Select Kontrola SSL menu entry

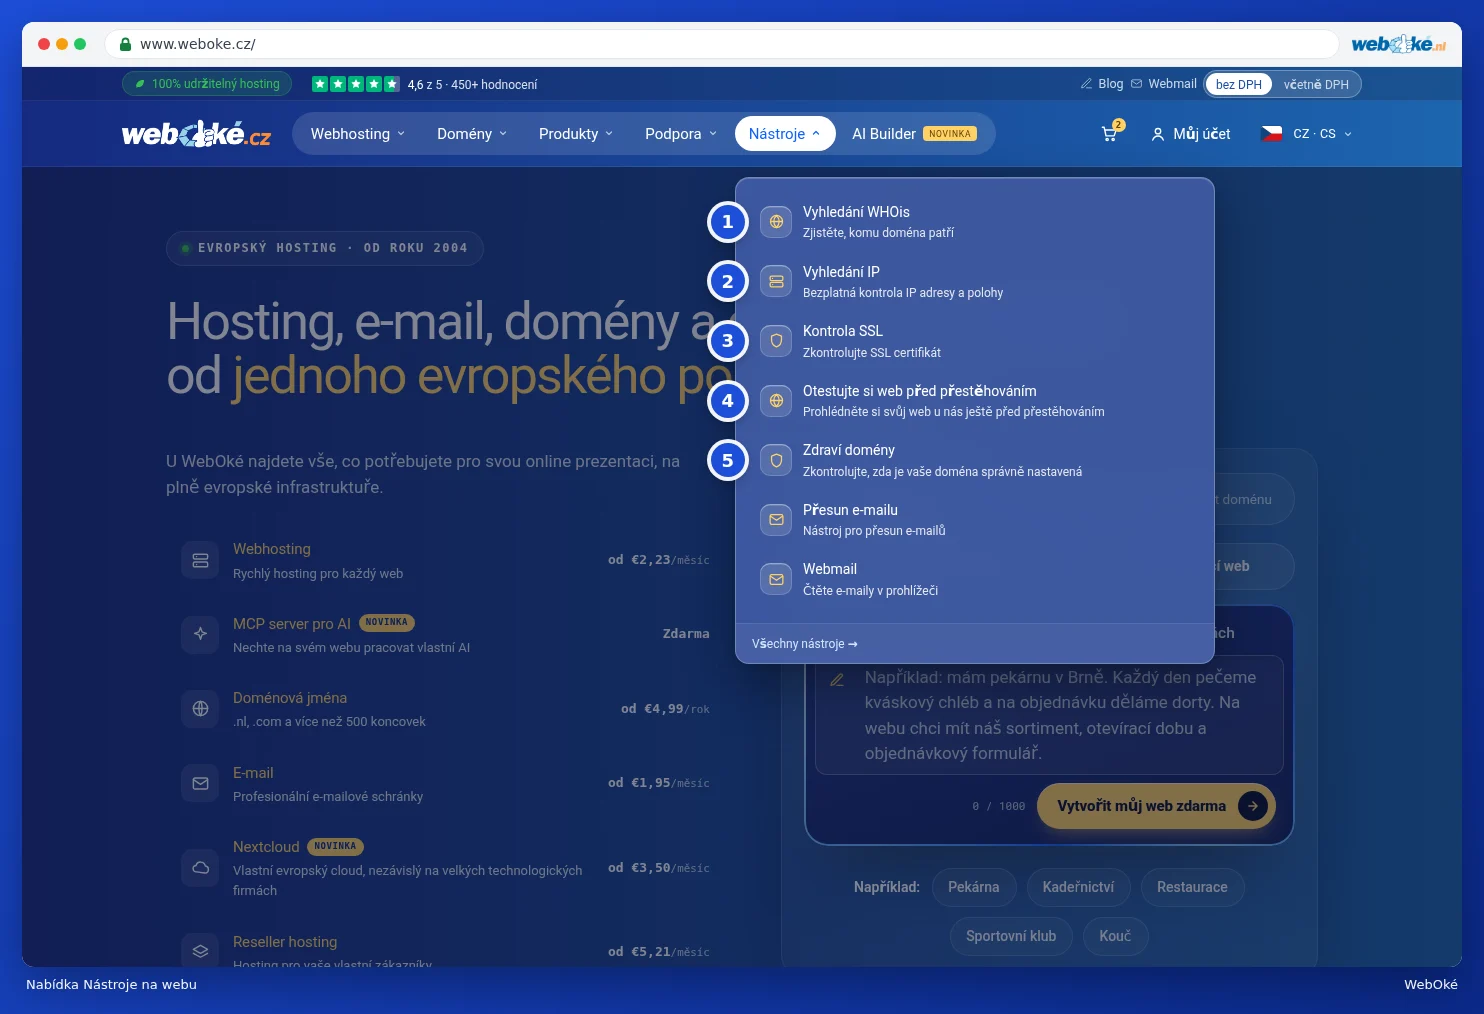tap(975, 341)
